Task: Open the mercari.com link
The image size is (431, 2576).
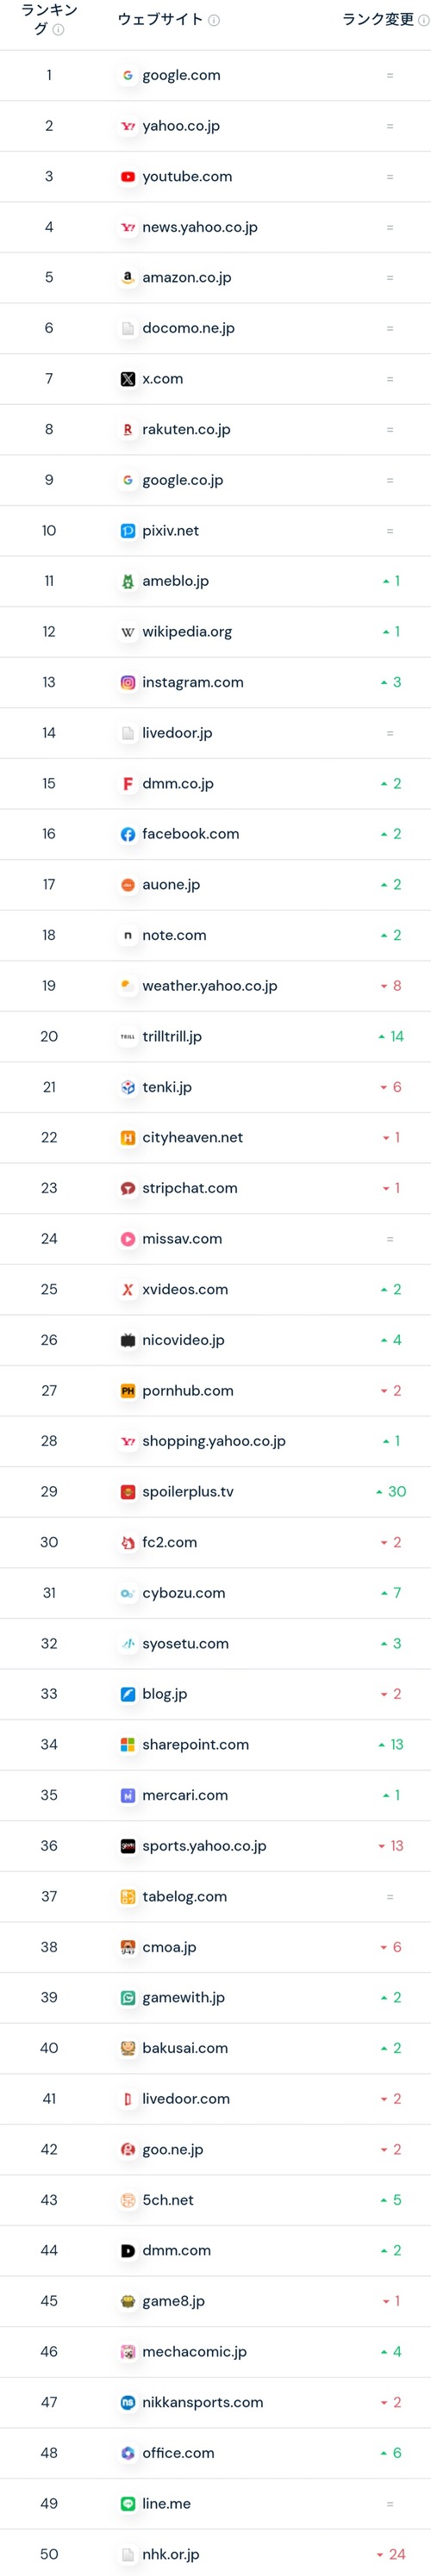Action: point(185,1795)
